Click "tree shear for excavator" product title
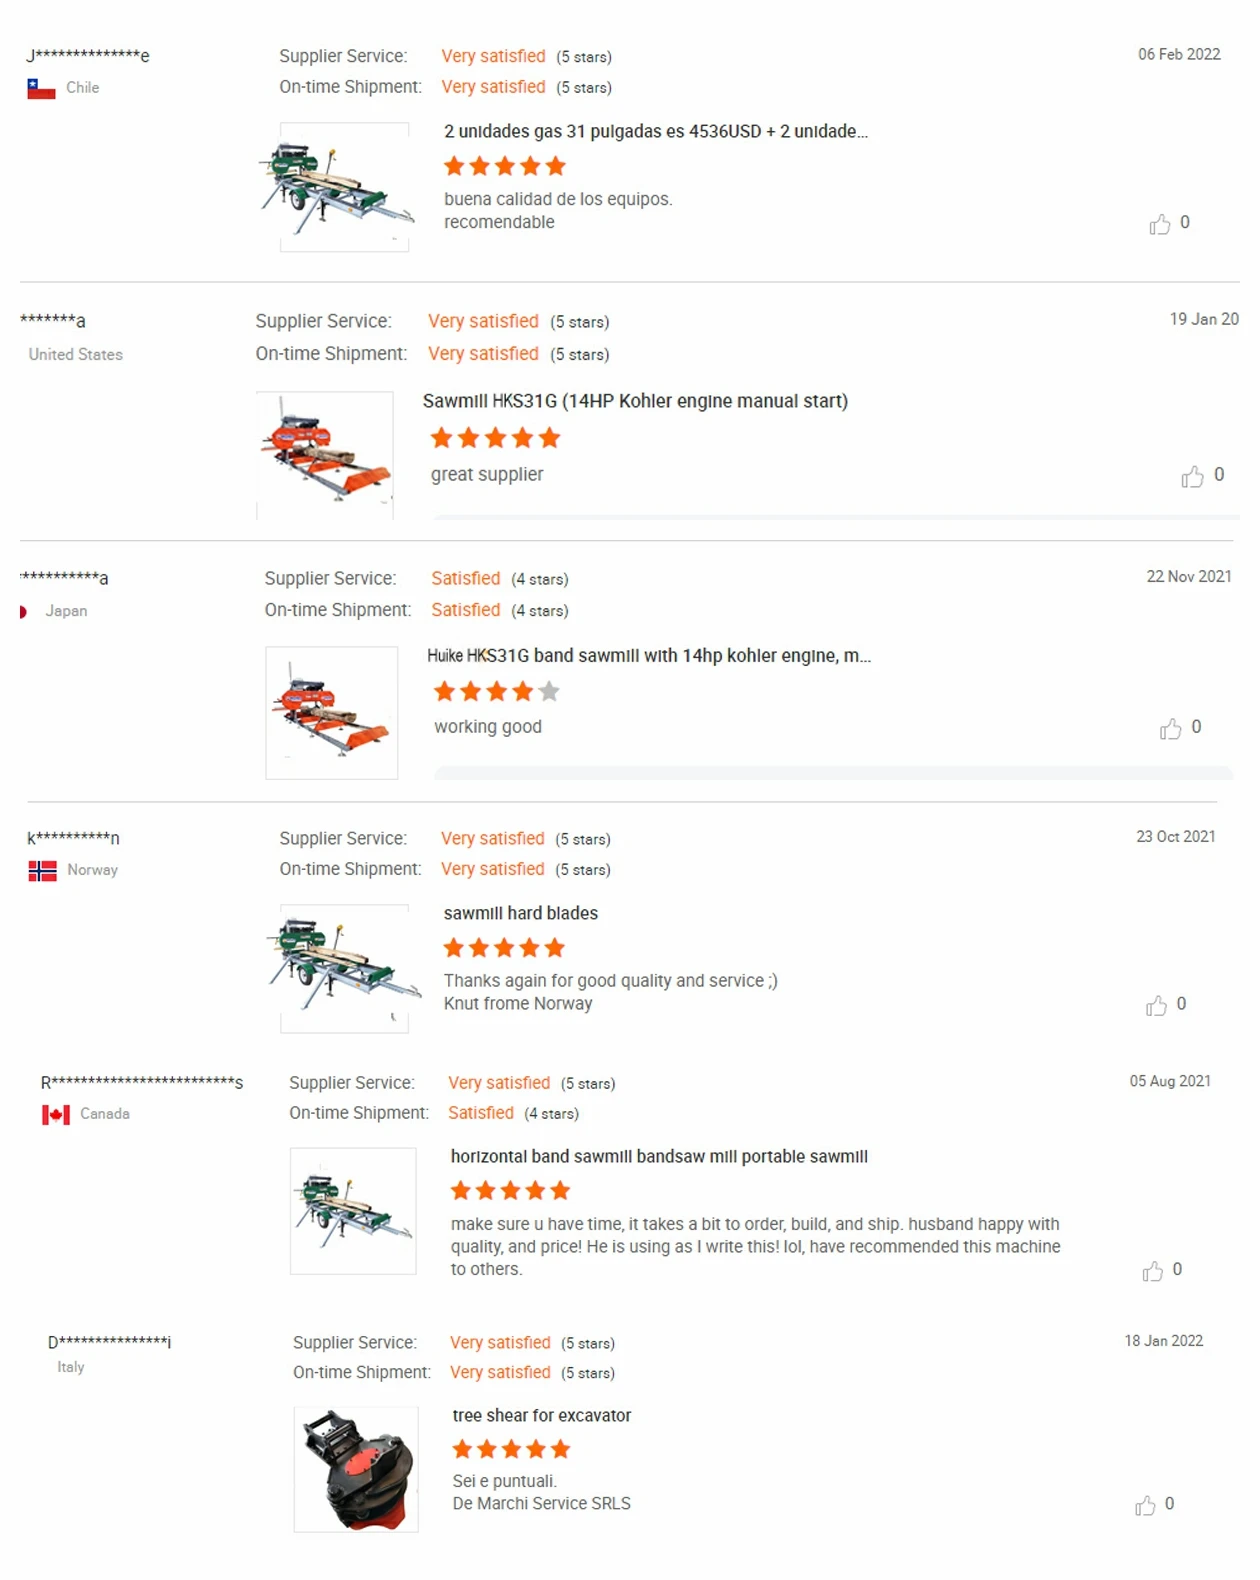Image resolution: width=1260 pixels, height=1580 pixels. pos(541,1415)
